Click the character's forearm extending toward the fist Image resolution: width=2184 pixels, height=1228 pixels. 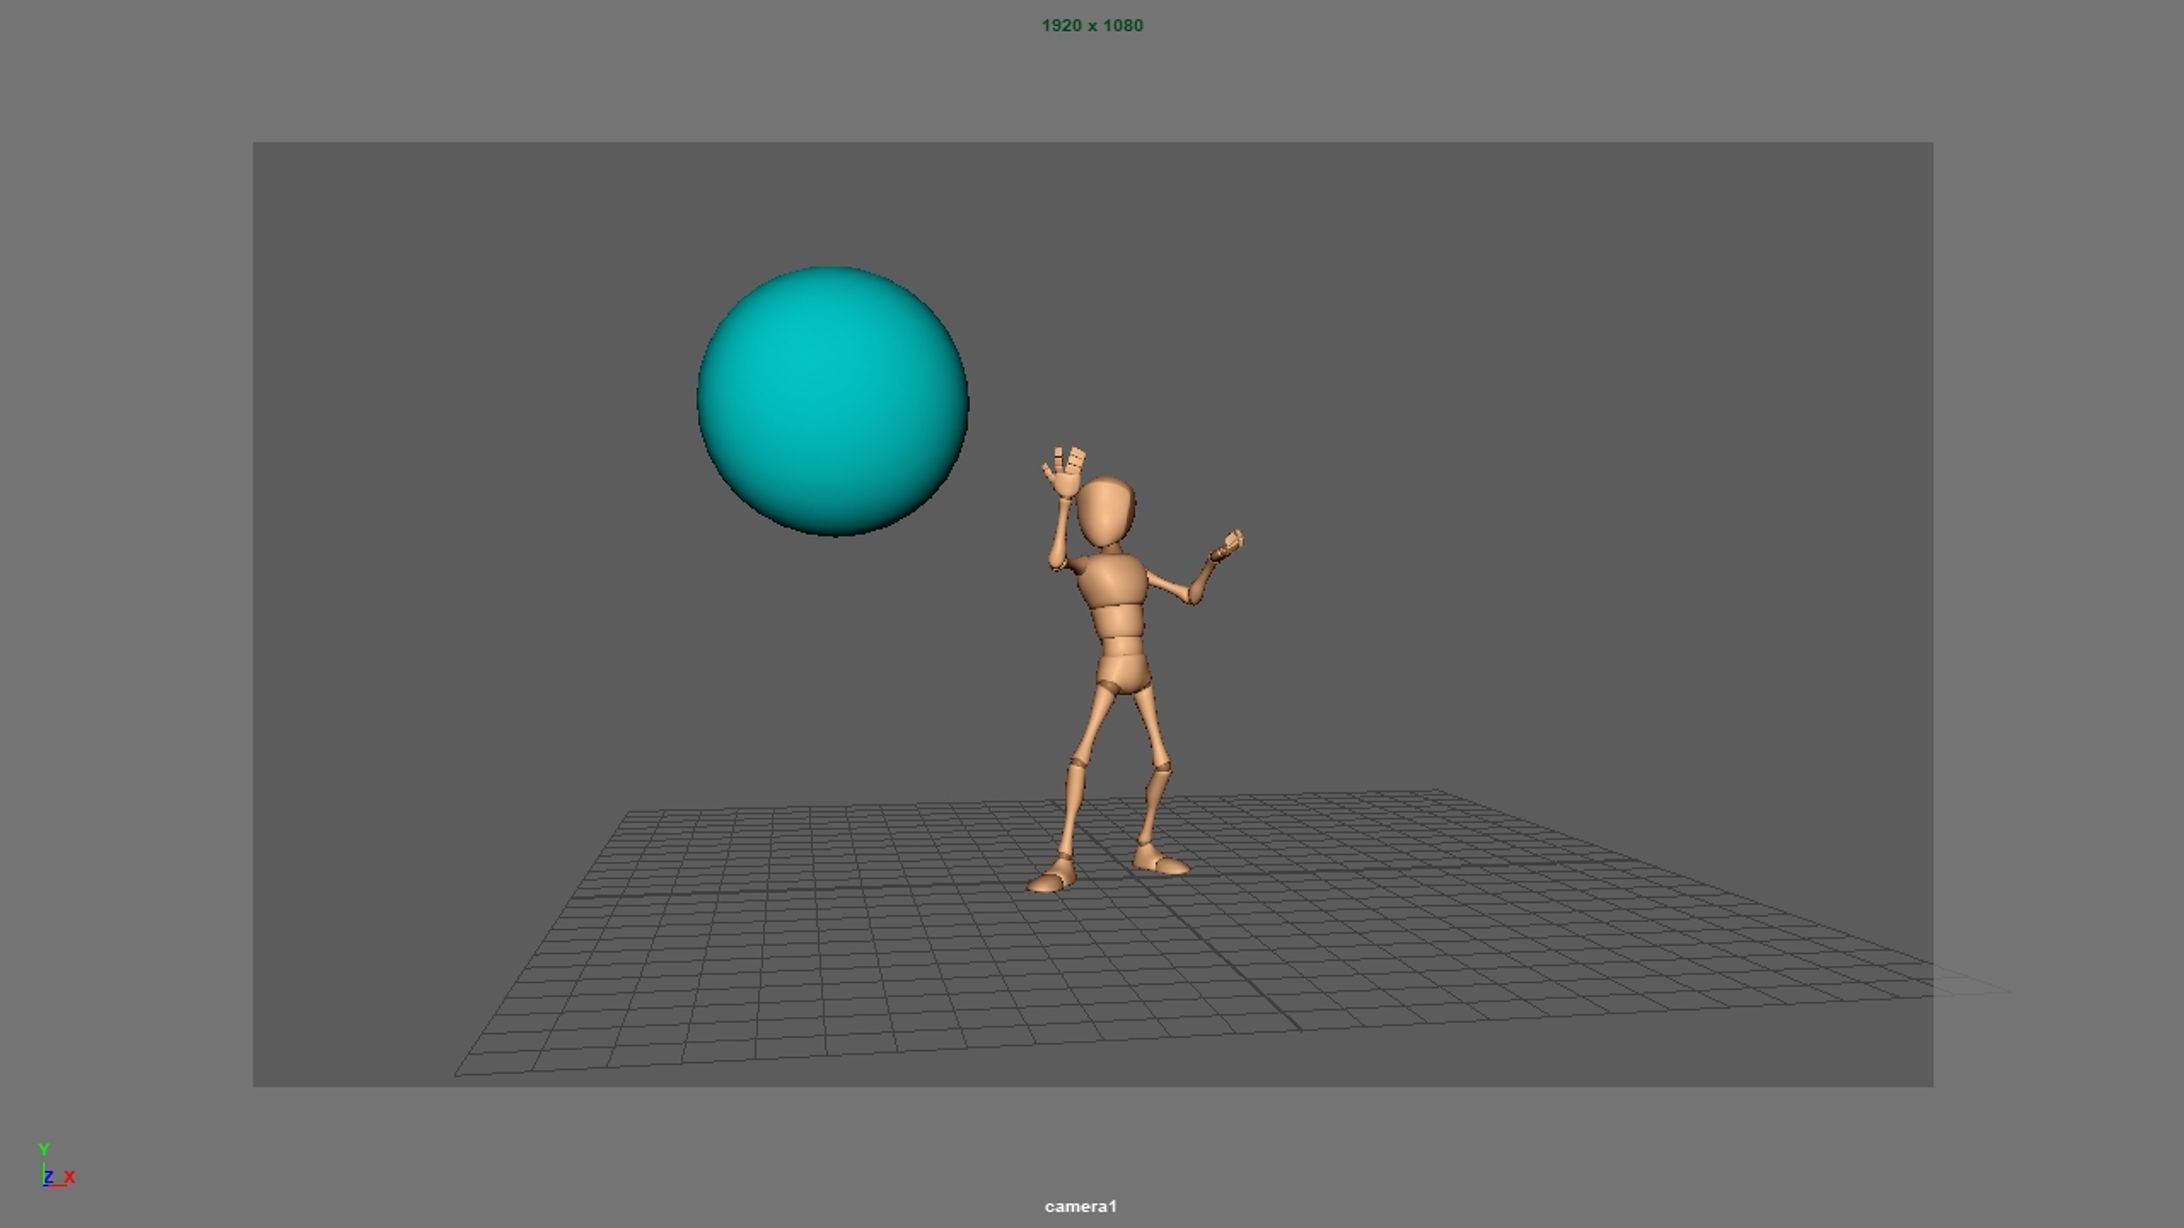pyautogui.click(x=1203, y=577)
